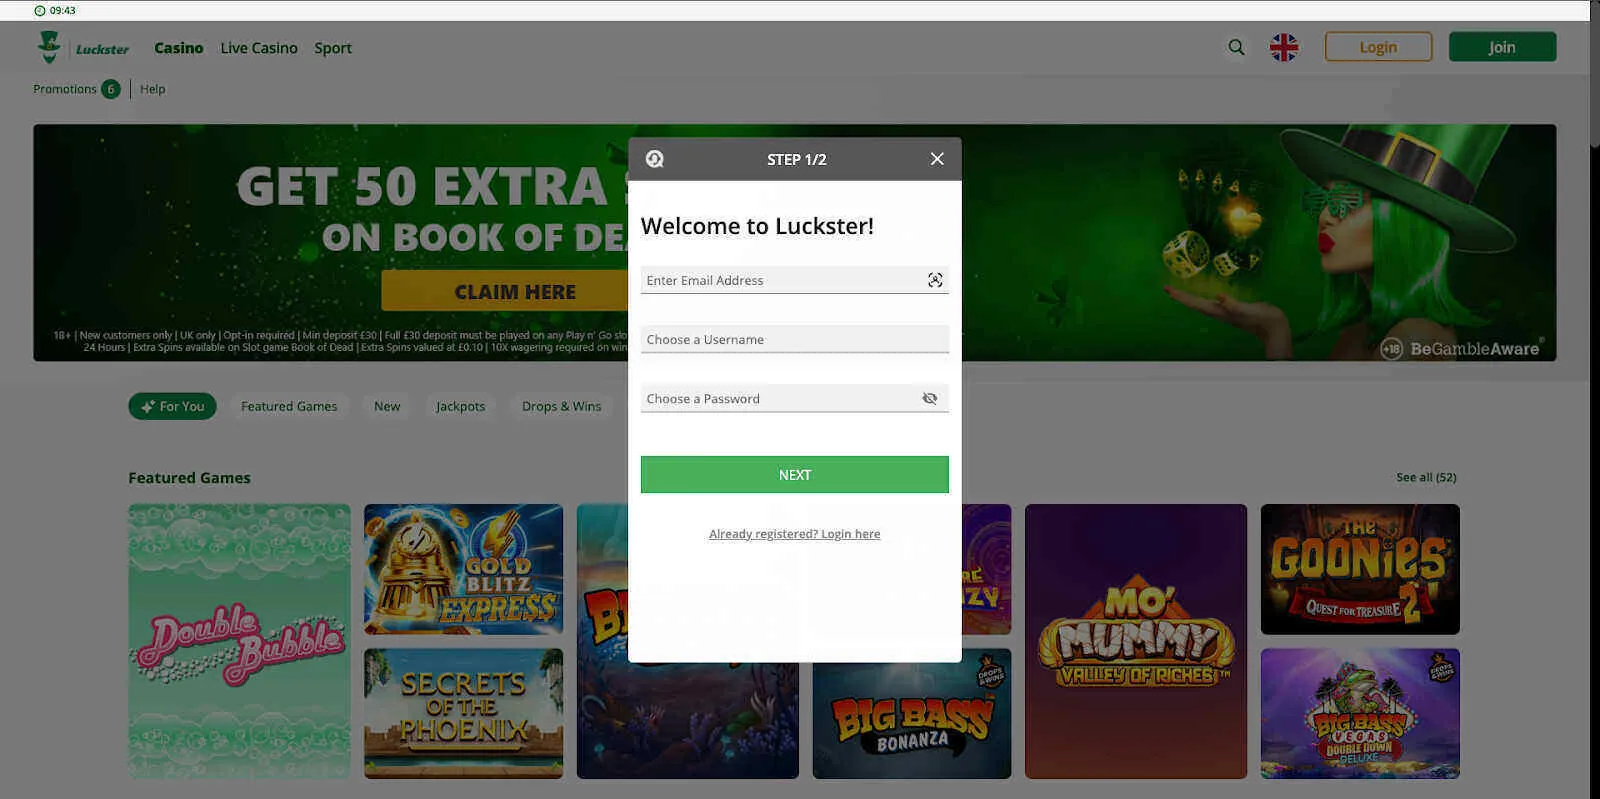
Task: Open Big Bass Bonanza game
Action: pos(911,714)
